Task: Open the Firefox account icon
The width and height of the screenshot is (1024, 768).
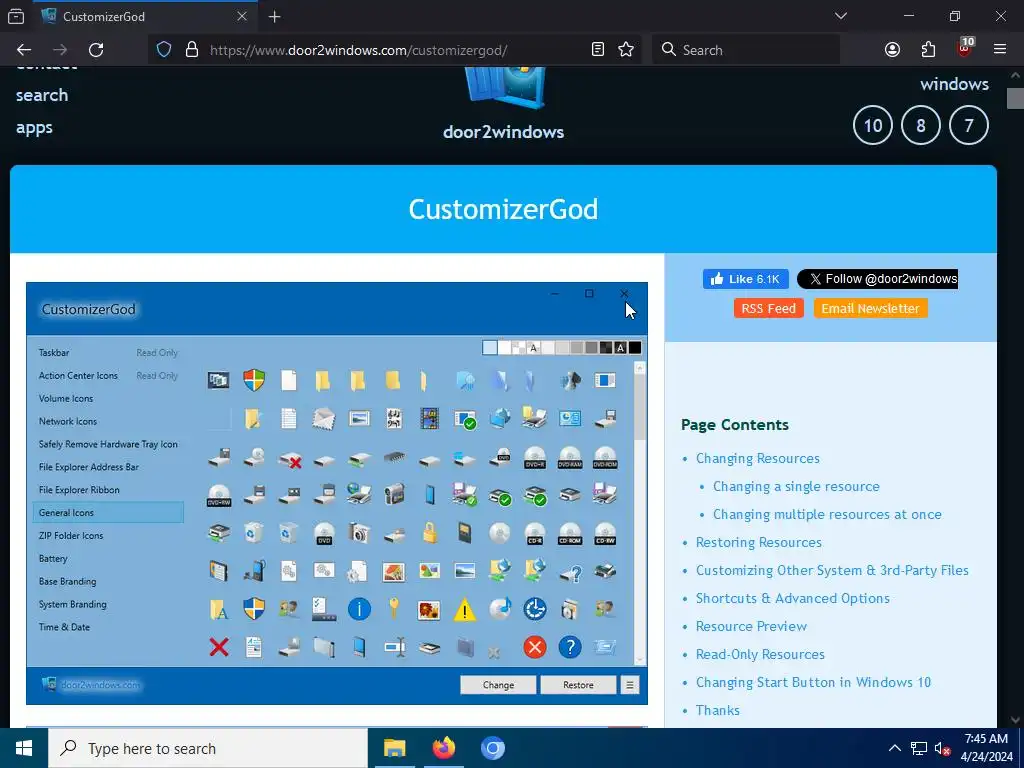Action: pyautogui.click(x=893, y=50)
